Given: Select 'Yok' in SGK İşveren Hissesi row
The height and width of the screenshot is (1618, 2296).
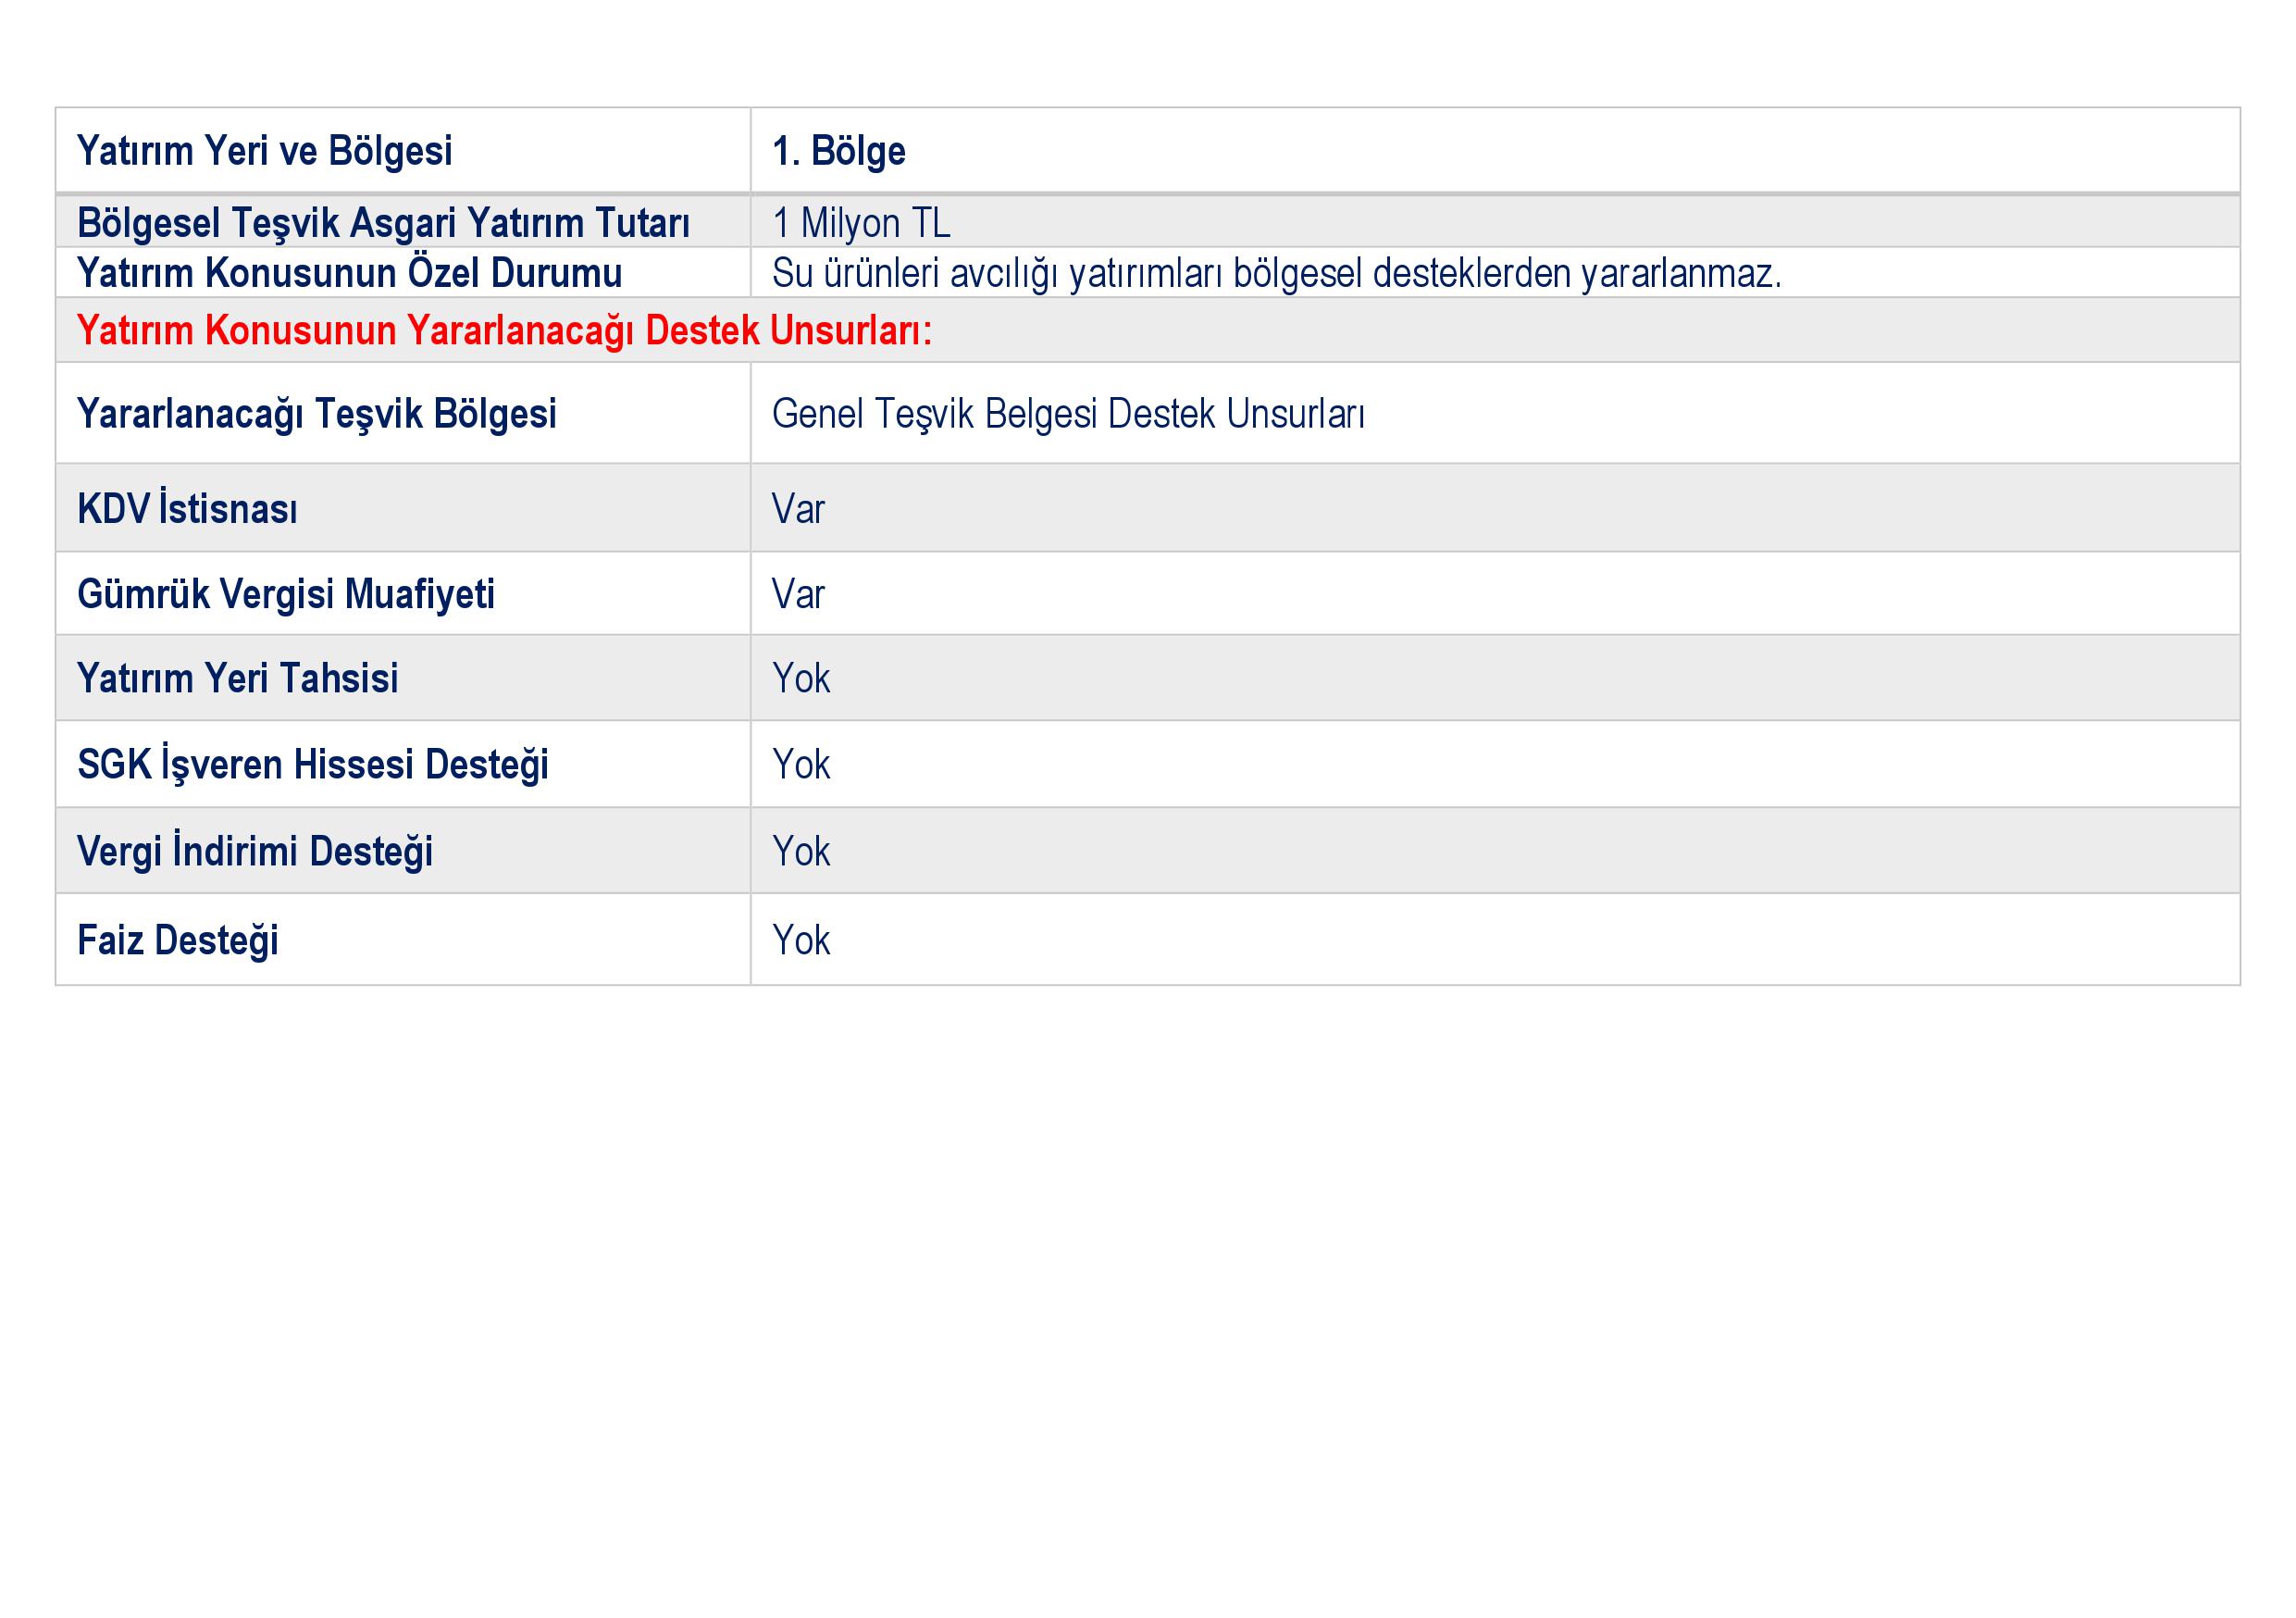Looking at the screenshot, I should coord(801,765).
